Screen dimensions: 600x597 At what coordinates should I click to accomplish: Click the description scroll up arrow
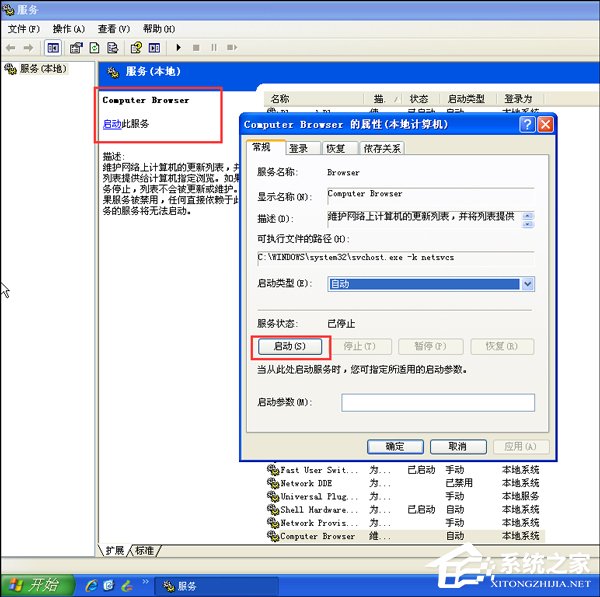528,216
